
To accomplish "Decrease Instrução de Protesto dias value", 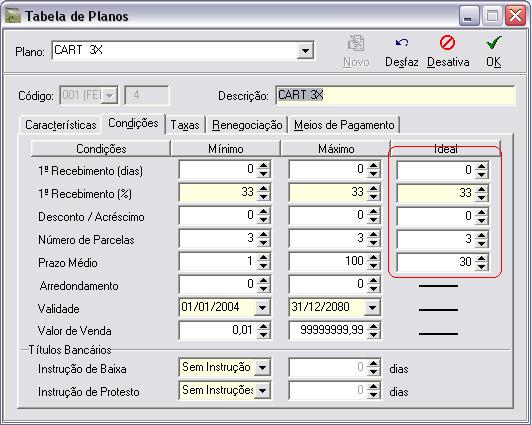I will coord(373,394).
